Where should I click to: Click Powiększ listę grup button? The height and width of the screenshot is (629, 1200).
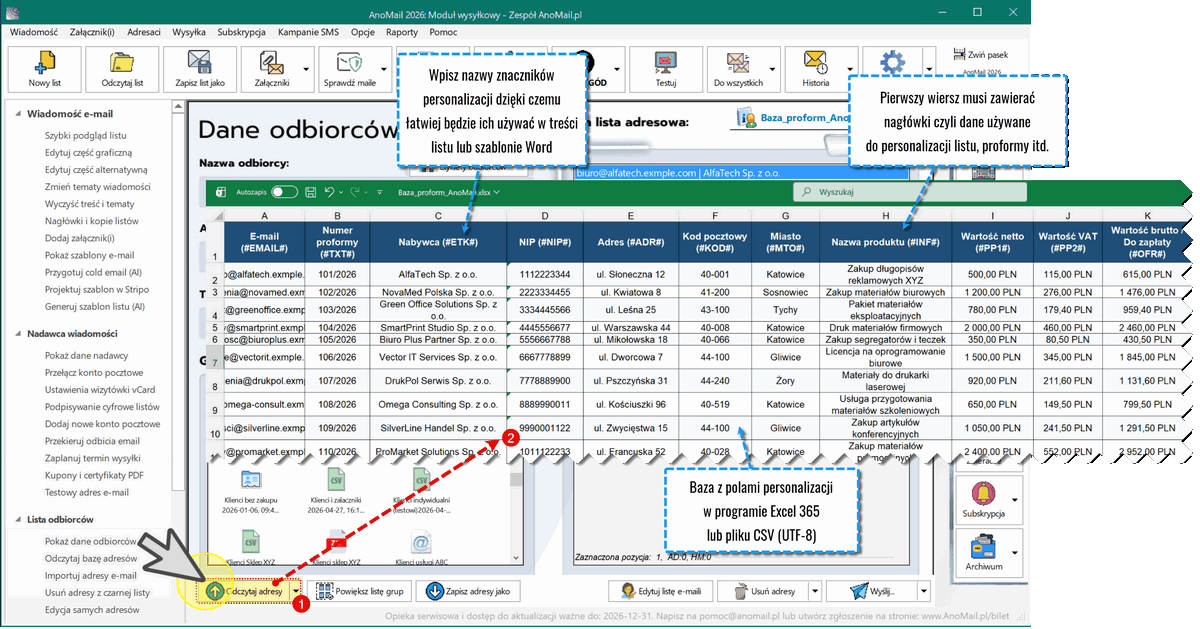360,591
